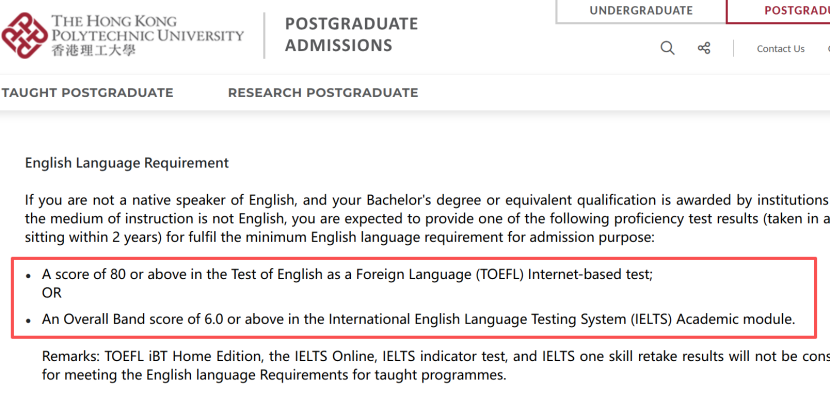This screenshot has height=411, width=830.
Task: Open the Contact Us link
Action: (x=780, y=49)
